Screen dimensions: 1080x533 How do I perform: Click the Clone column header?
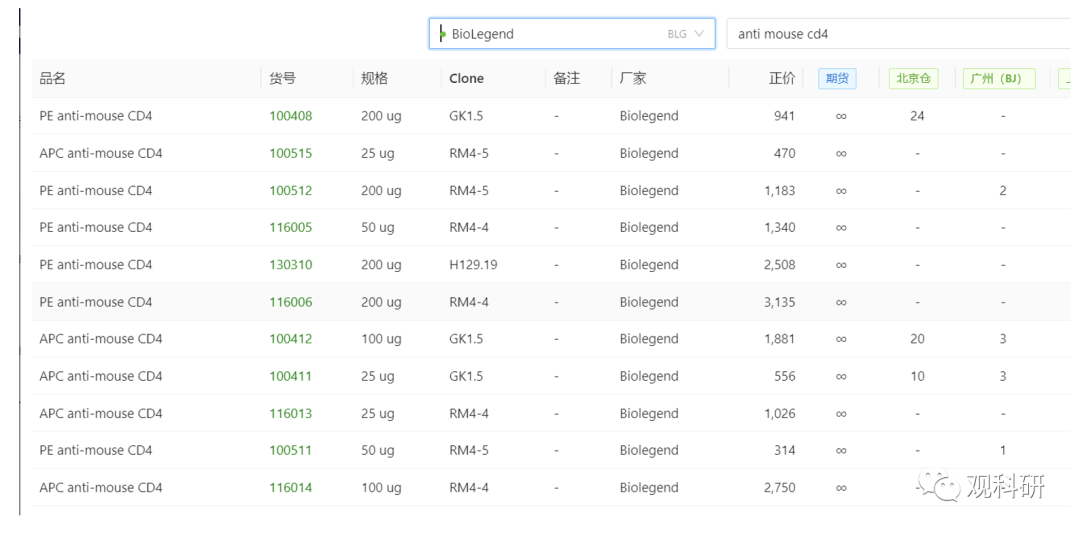(466, 79)
